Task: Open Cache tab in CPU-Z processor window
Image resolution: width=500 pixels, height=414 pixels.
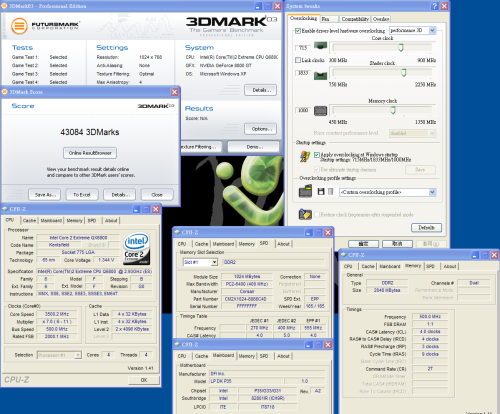Action: (29, 221)
